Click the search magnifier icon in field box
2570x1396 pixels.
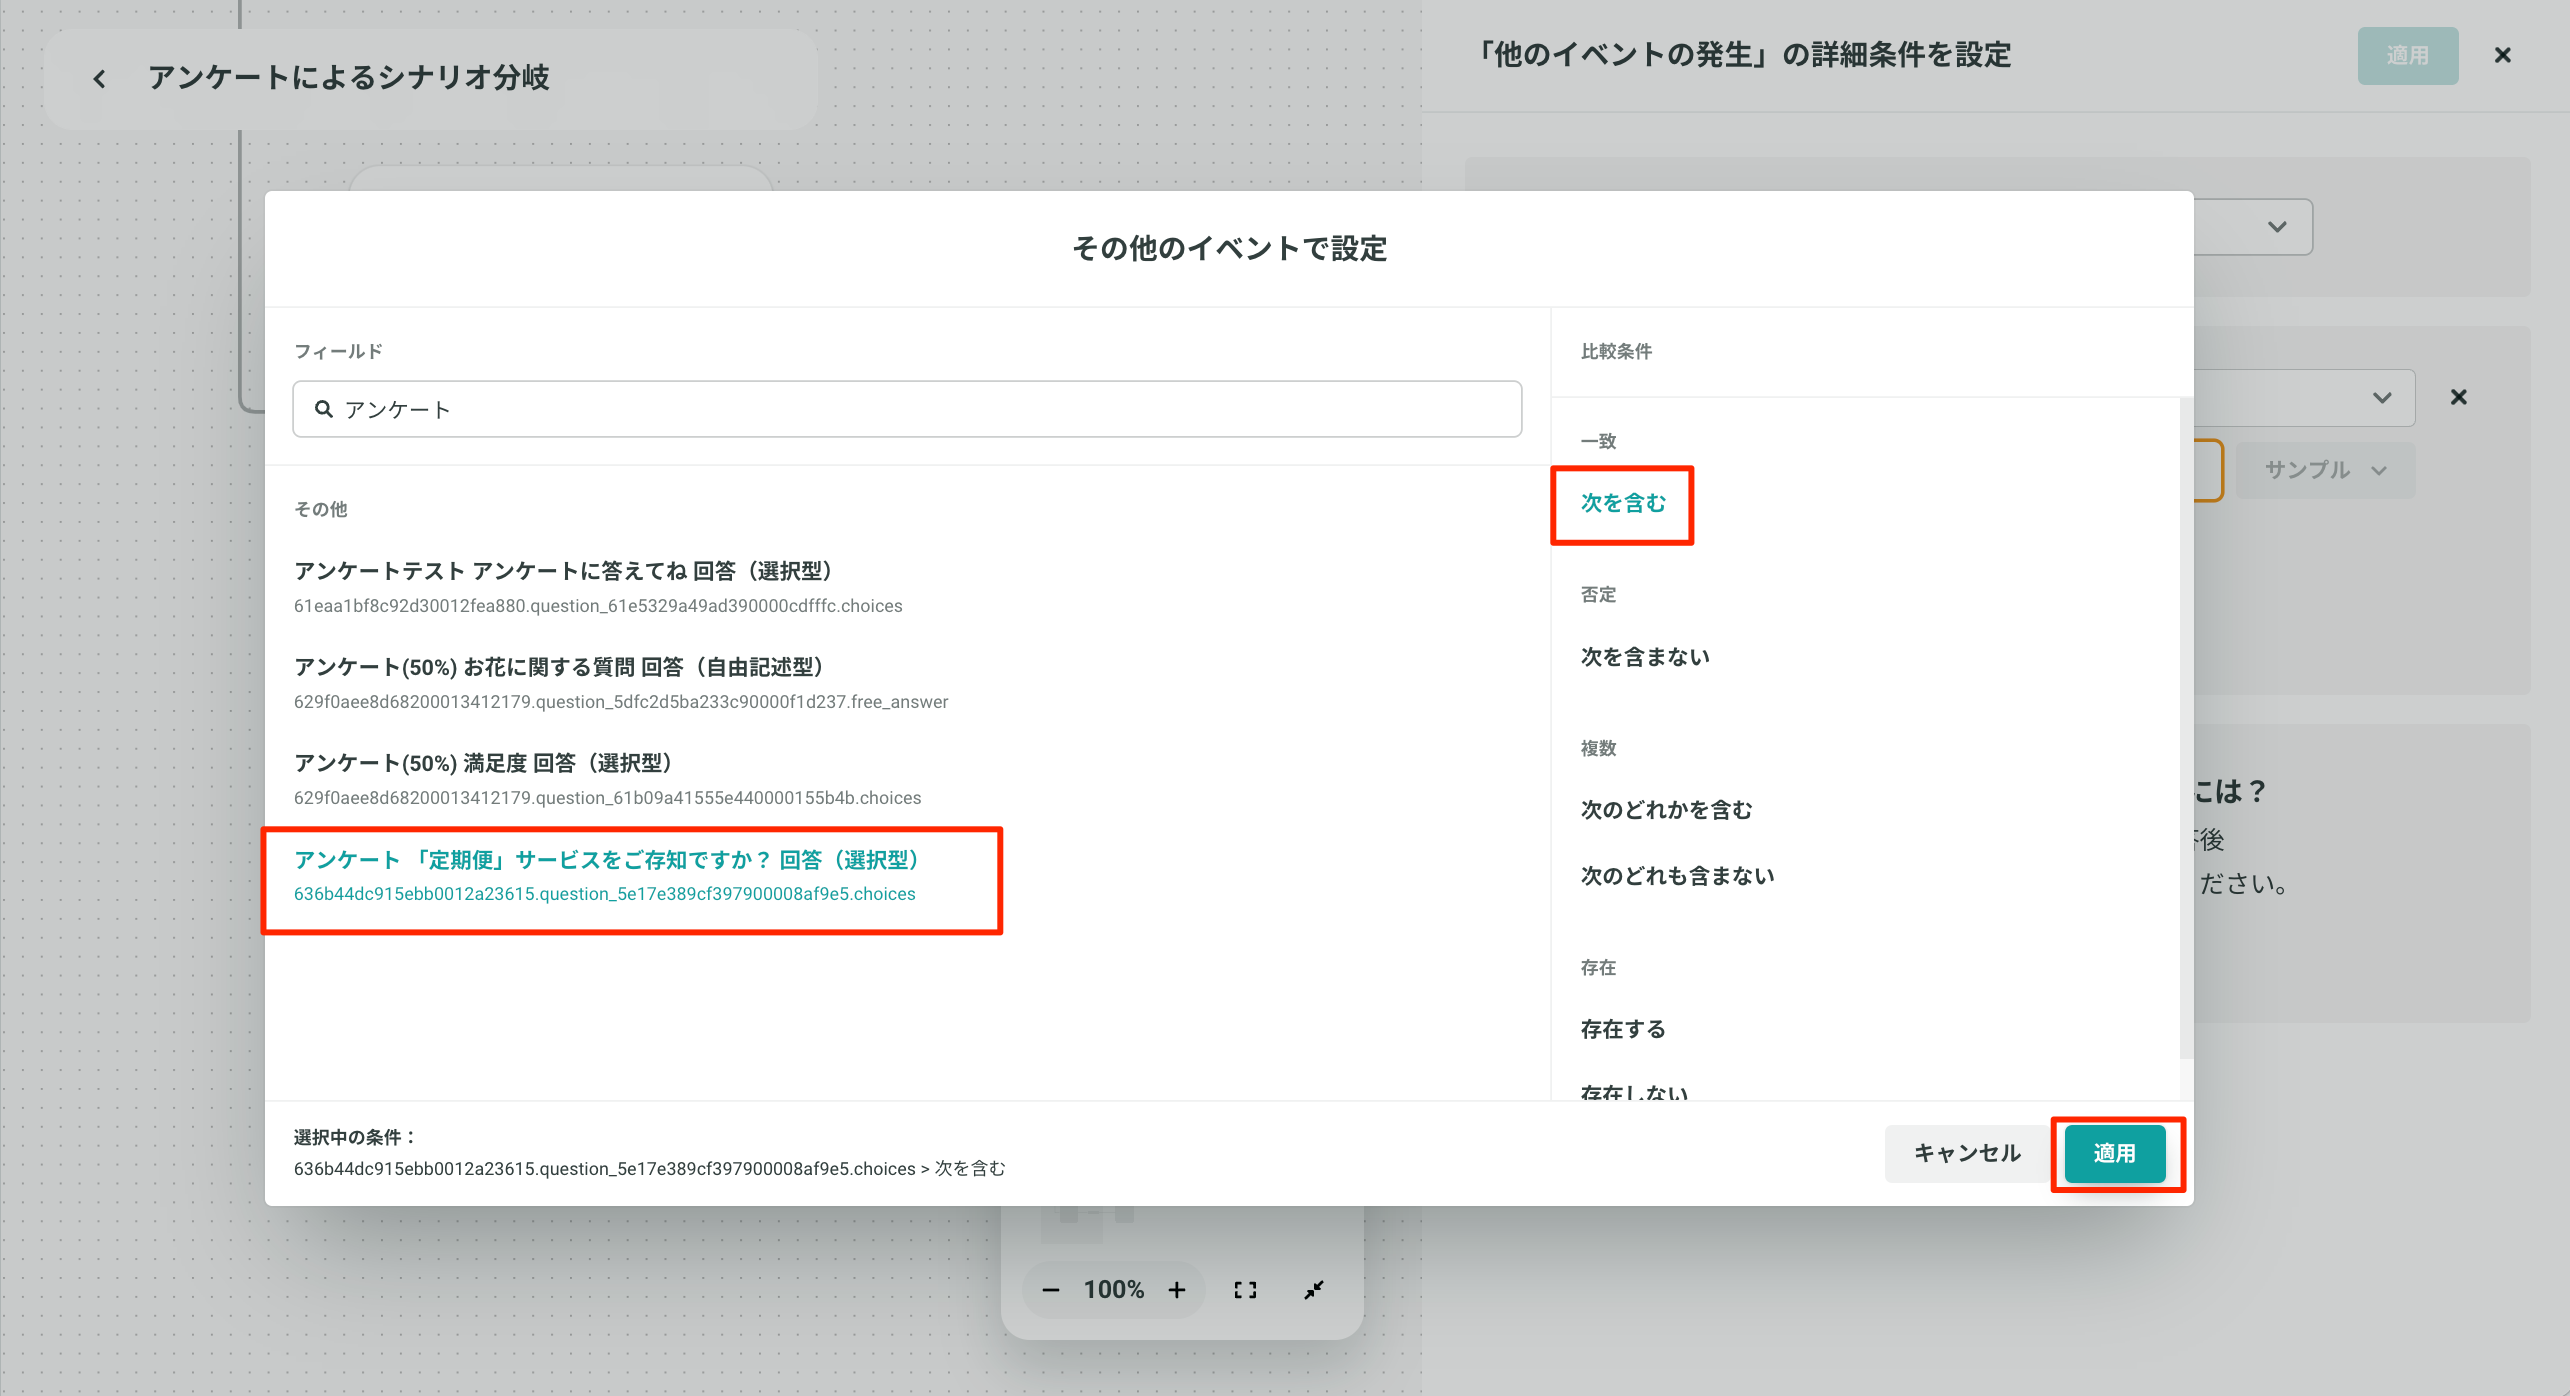[324, 409]
